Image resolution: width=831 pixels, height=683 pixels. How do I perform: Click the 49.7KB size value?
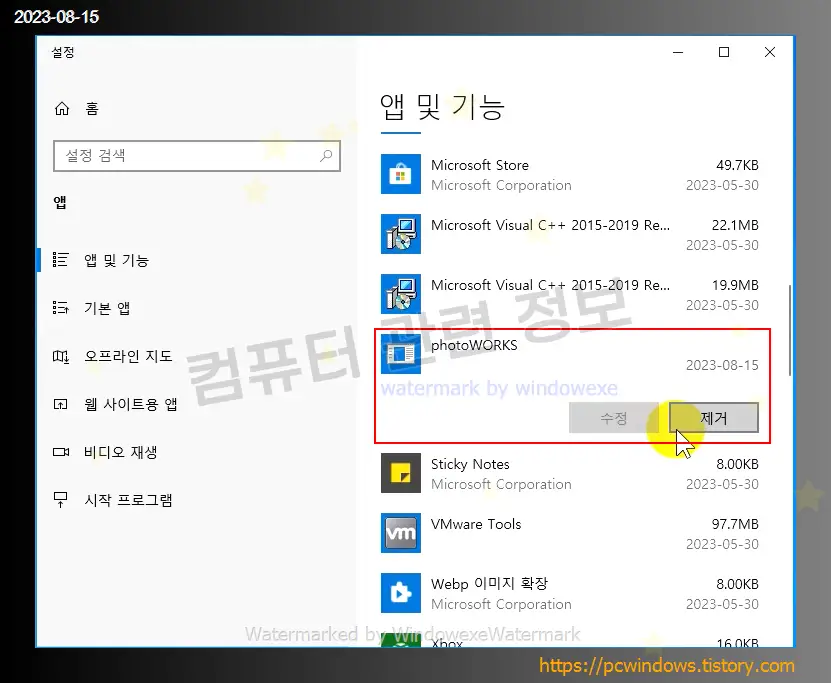tap(737, 165)
